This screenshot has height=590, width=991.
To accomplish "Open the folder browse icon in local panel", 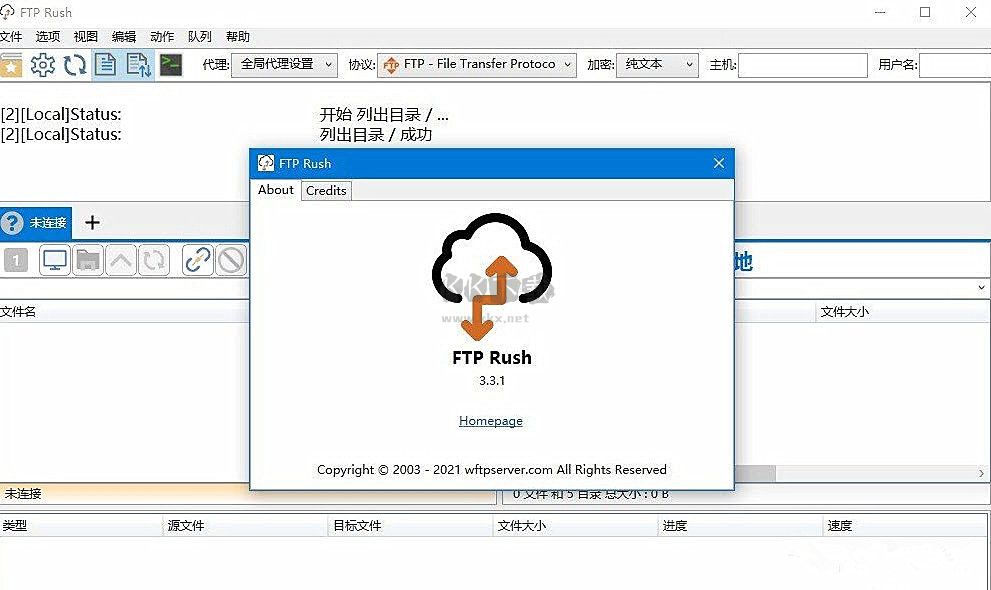I will (86, 260).
